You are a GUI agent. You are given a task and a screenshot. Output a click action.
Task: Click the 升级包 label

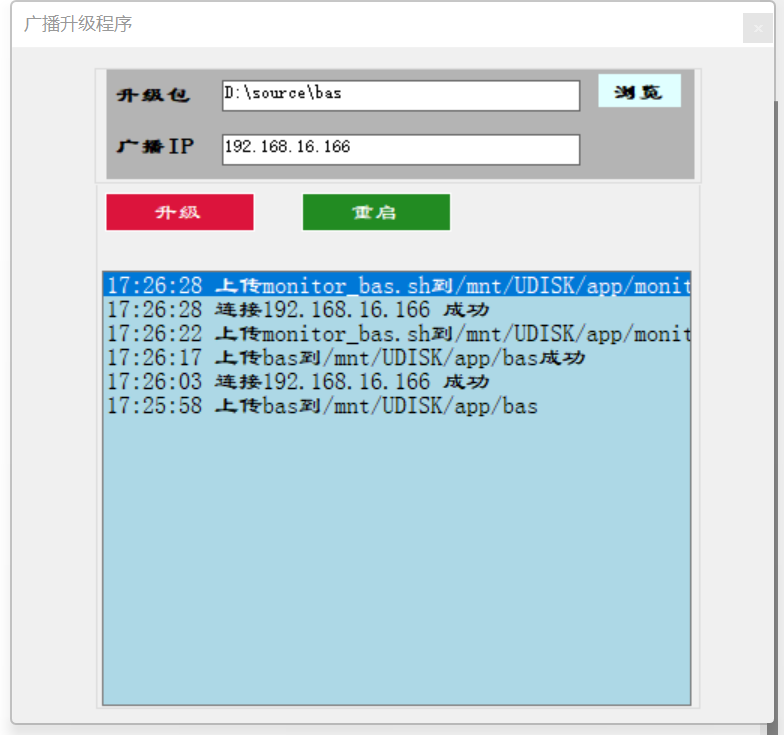pyautogui.click(x=153, y=95)
